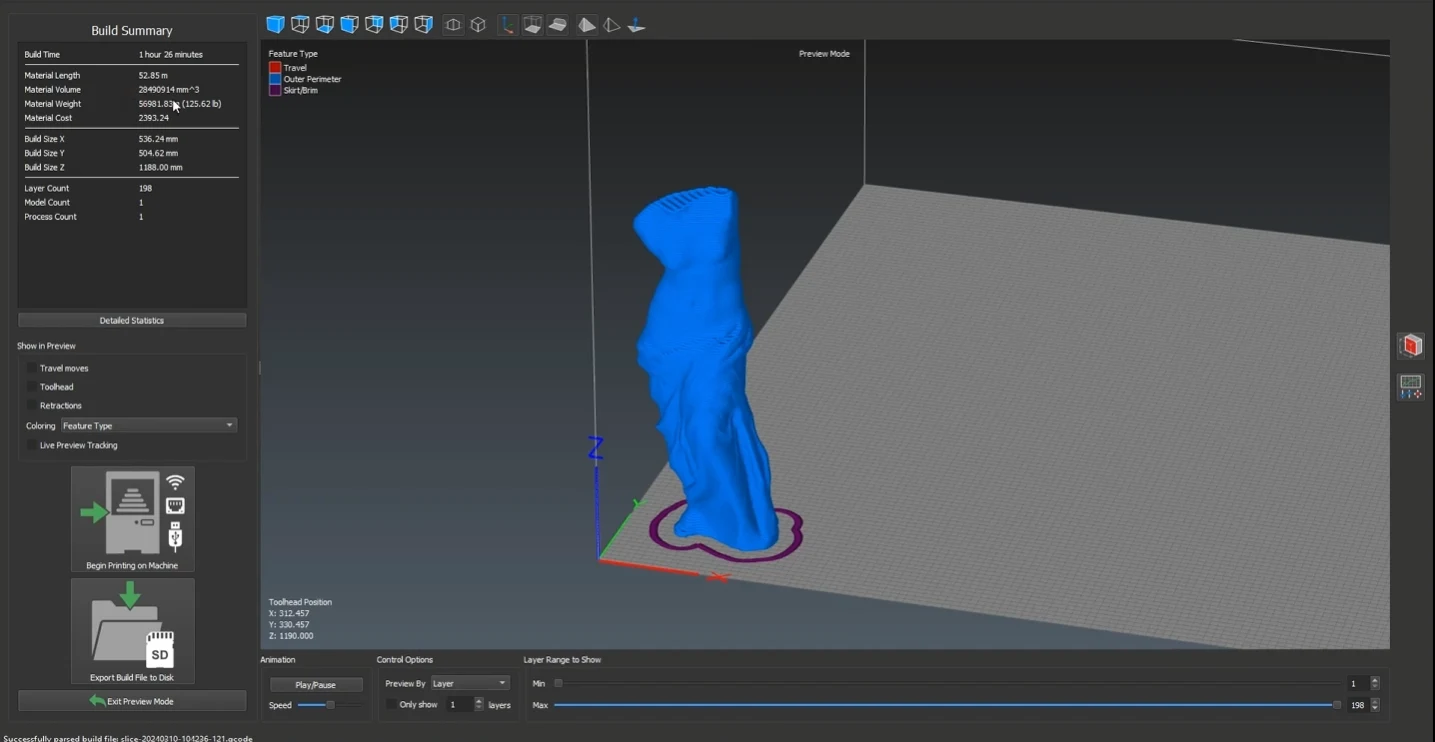Viewport: 1435px width, 742px height.
Task: Toggle Live Preview Tracking checkbox
Action: [x=32, y=446]
